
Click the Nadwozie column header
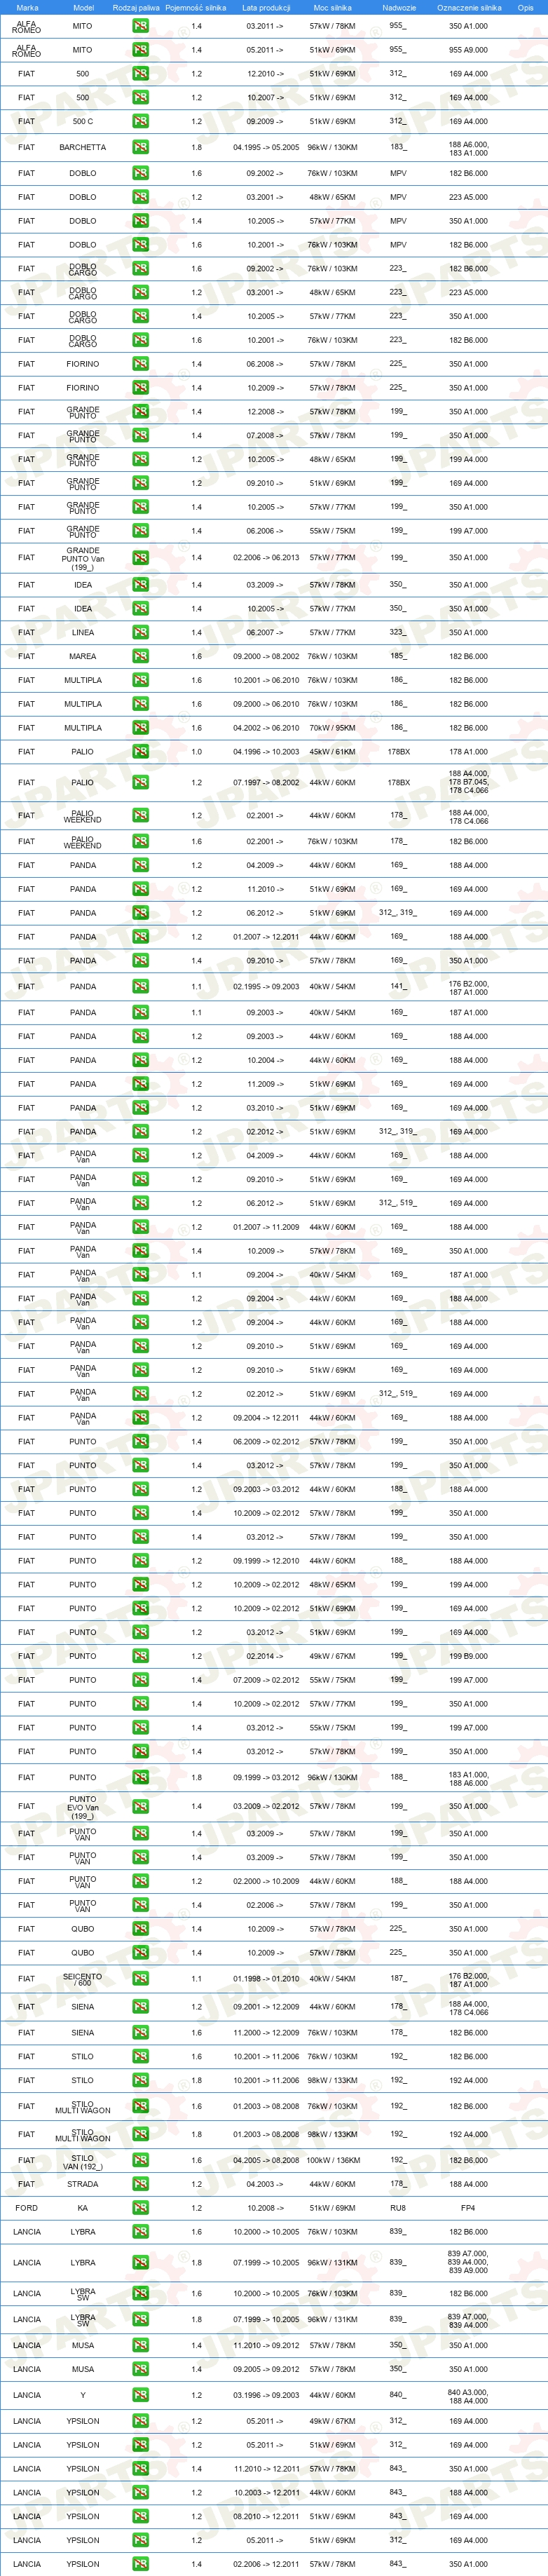[x=399, y=7]
